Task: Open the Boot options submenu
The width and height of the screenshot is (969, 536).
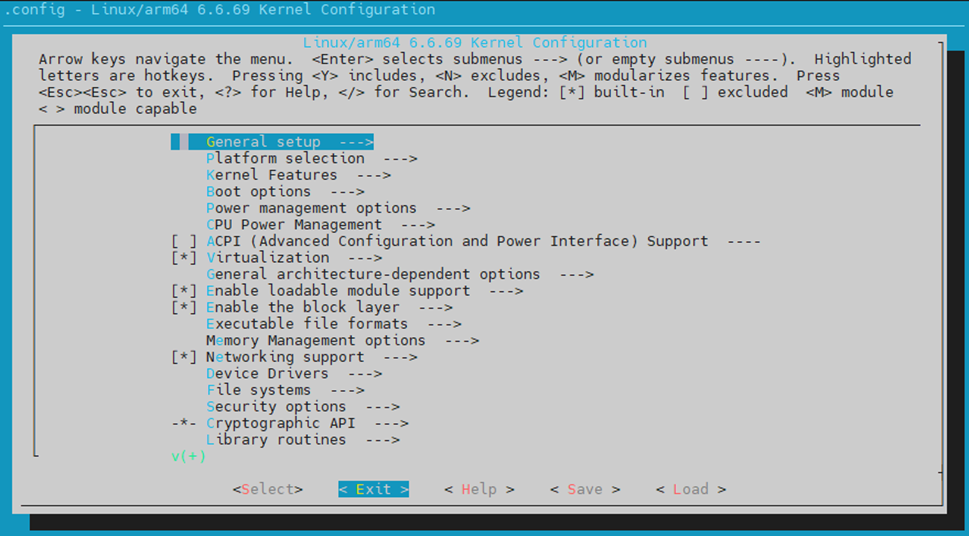Action: click(x=285, y=192)
